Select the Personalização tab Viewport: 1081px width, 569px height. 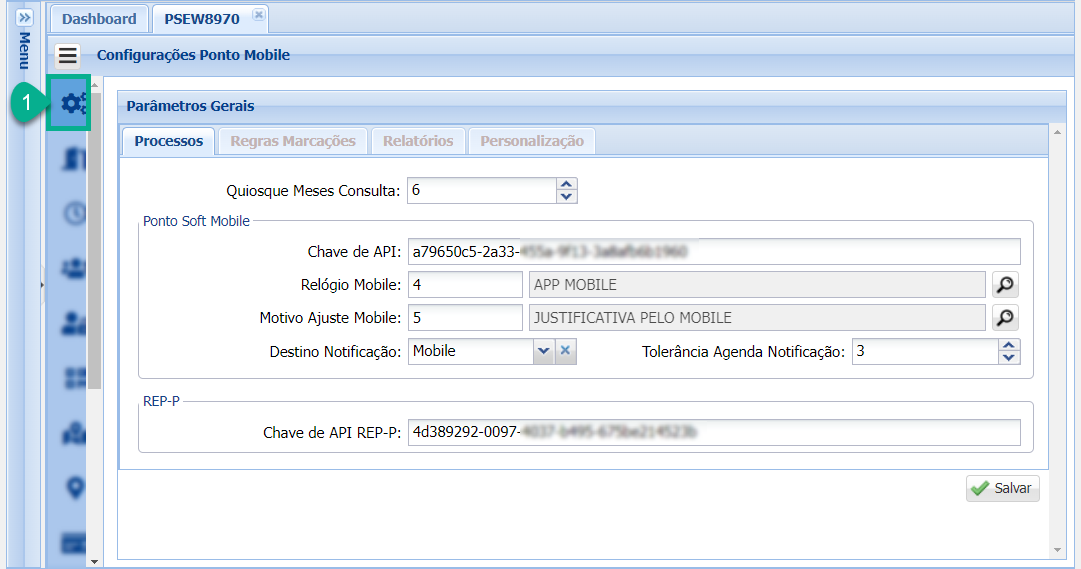pyautogui.click(x=531, y=141)
